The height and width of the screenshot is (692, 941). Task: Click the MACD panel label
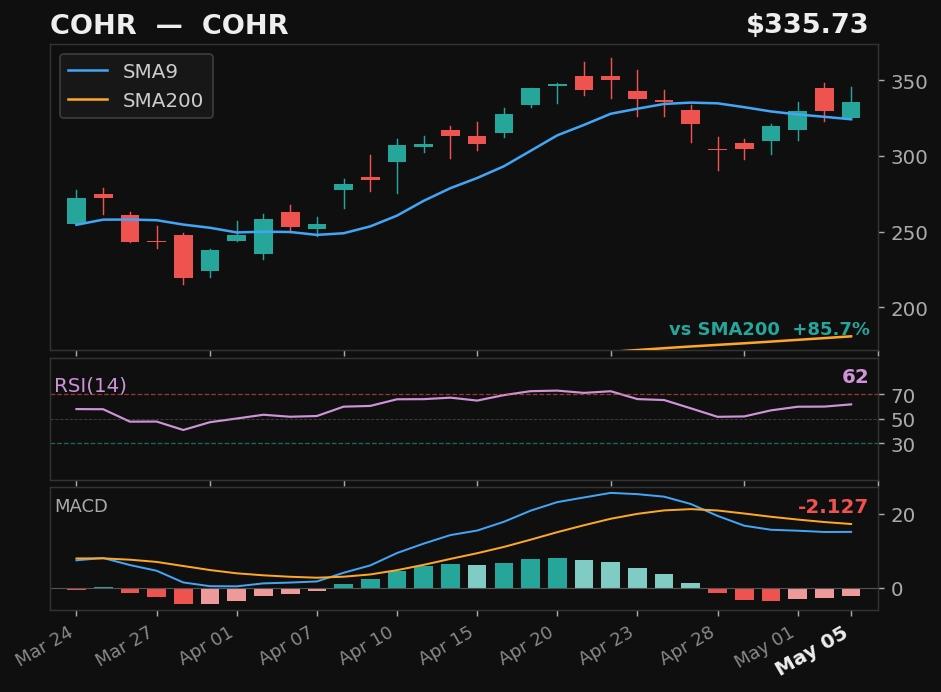[81, 506]
